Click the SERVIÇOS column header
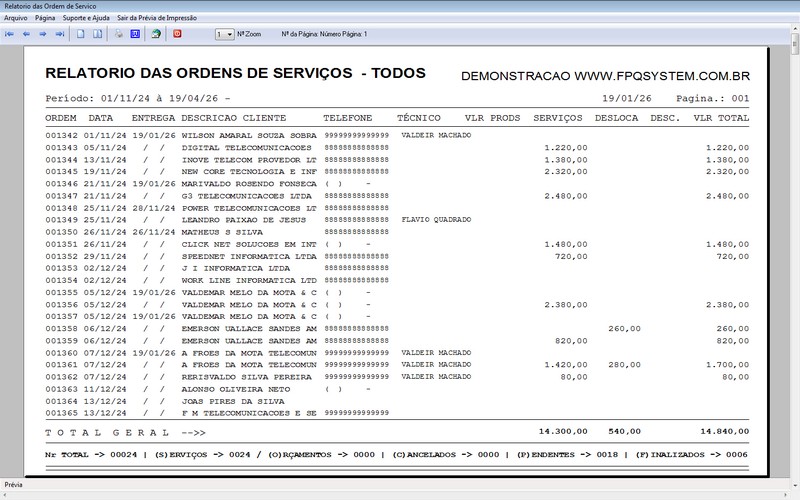Screen dimensions: 800x500 pos(558,118)
